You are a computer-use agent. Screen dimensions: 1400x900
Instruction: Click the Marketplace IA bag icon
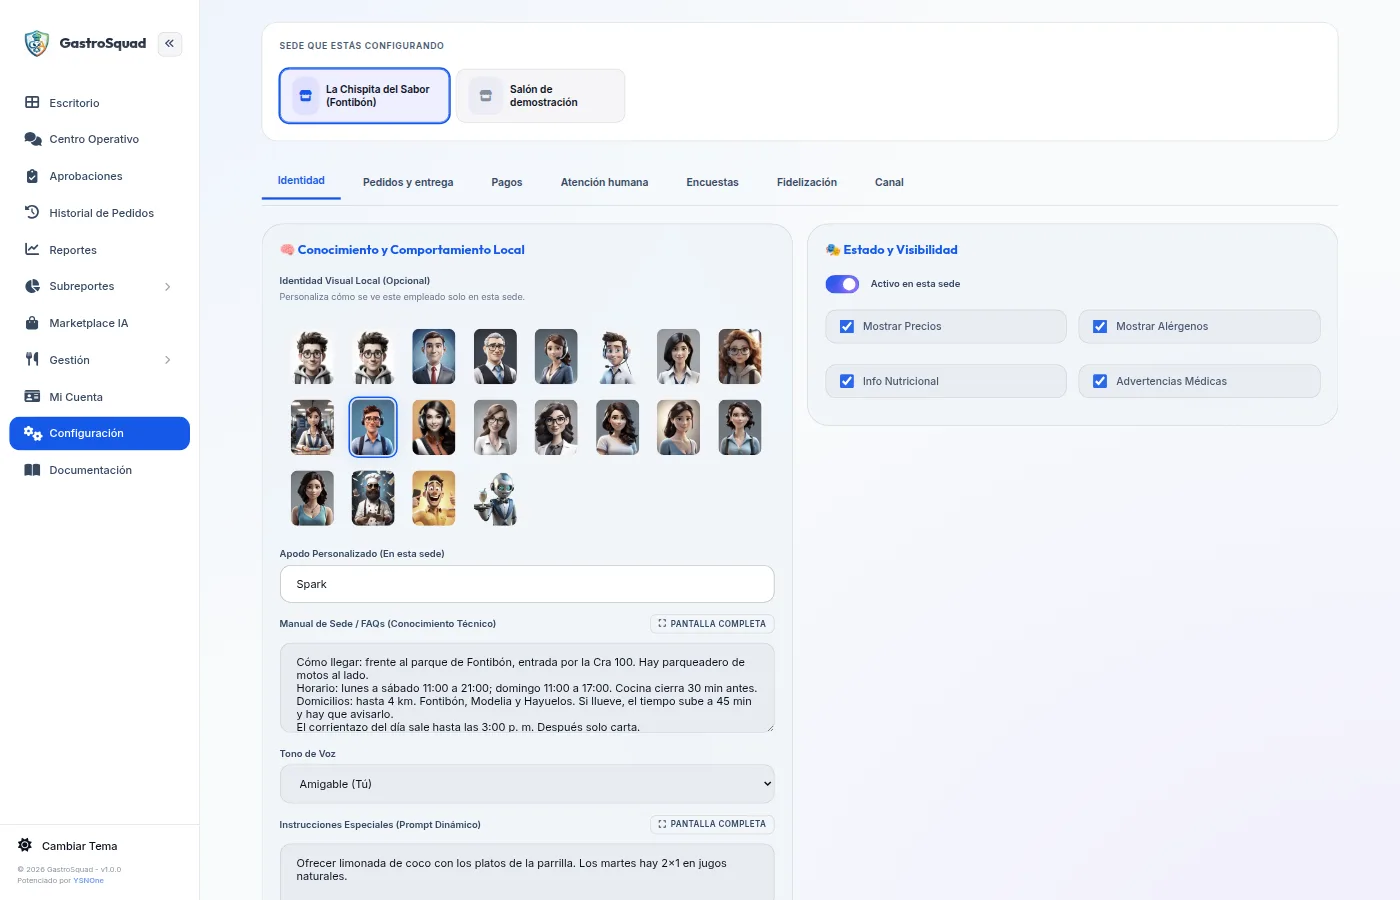tap(32, 323)
